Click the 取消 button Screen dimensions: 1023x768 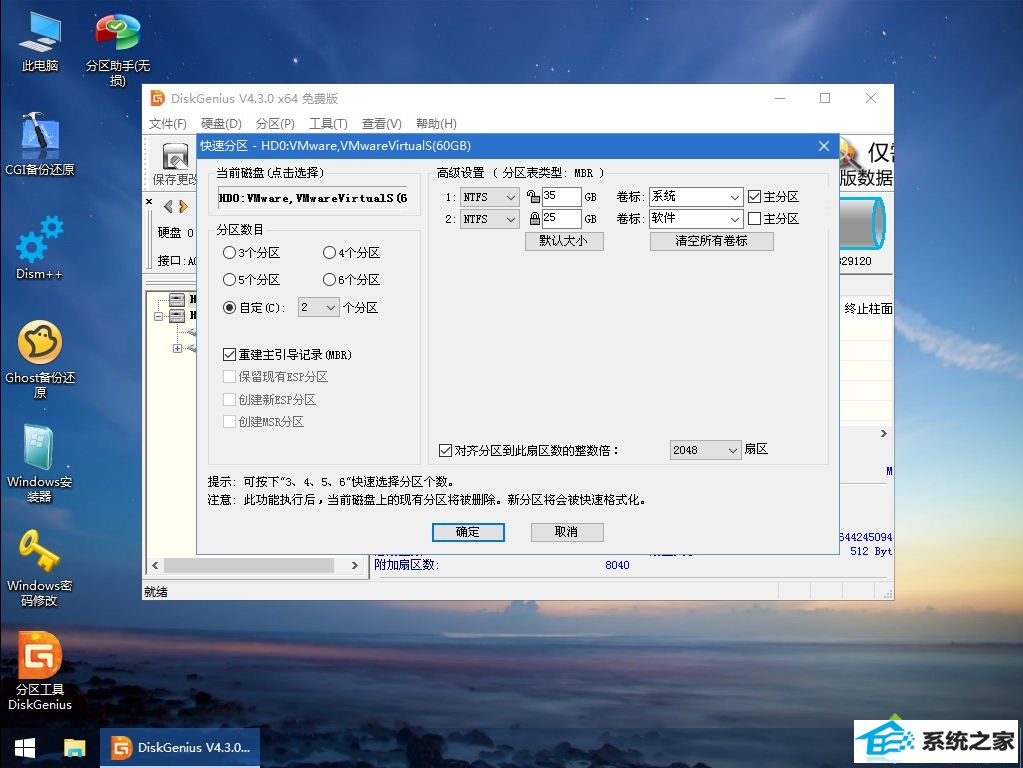(x=567, y=532)
